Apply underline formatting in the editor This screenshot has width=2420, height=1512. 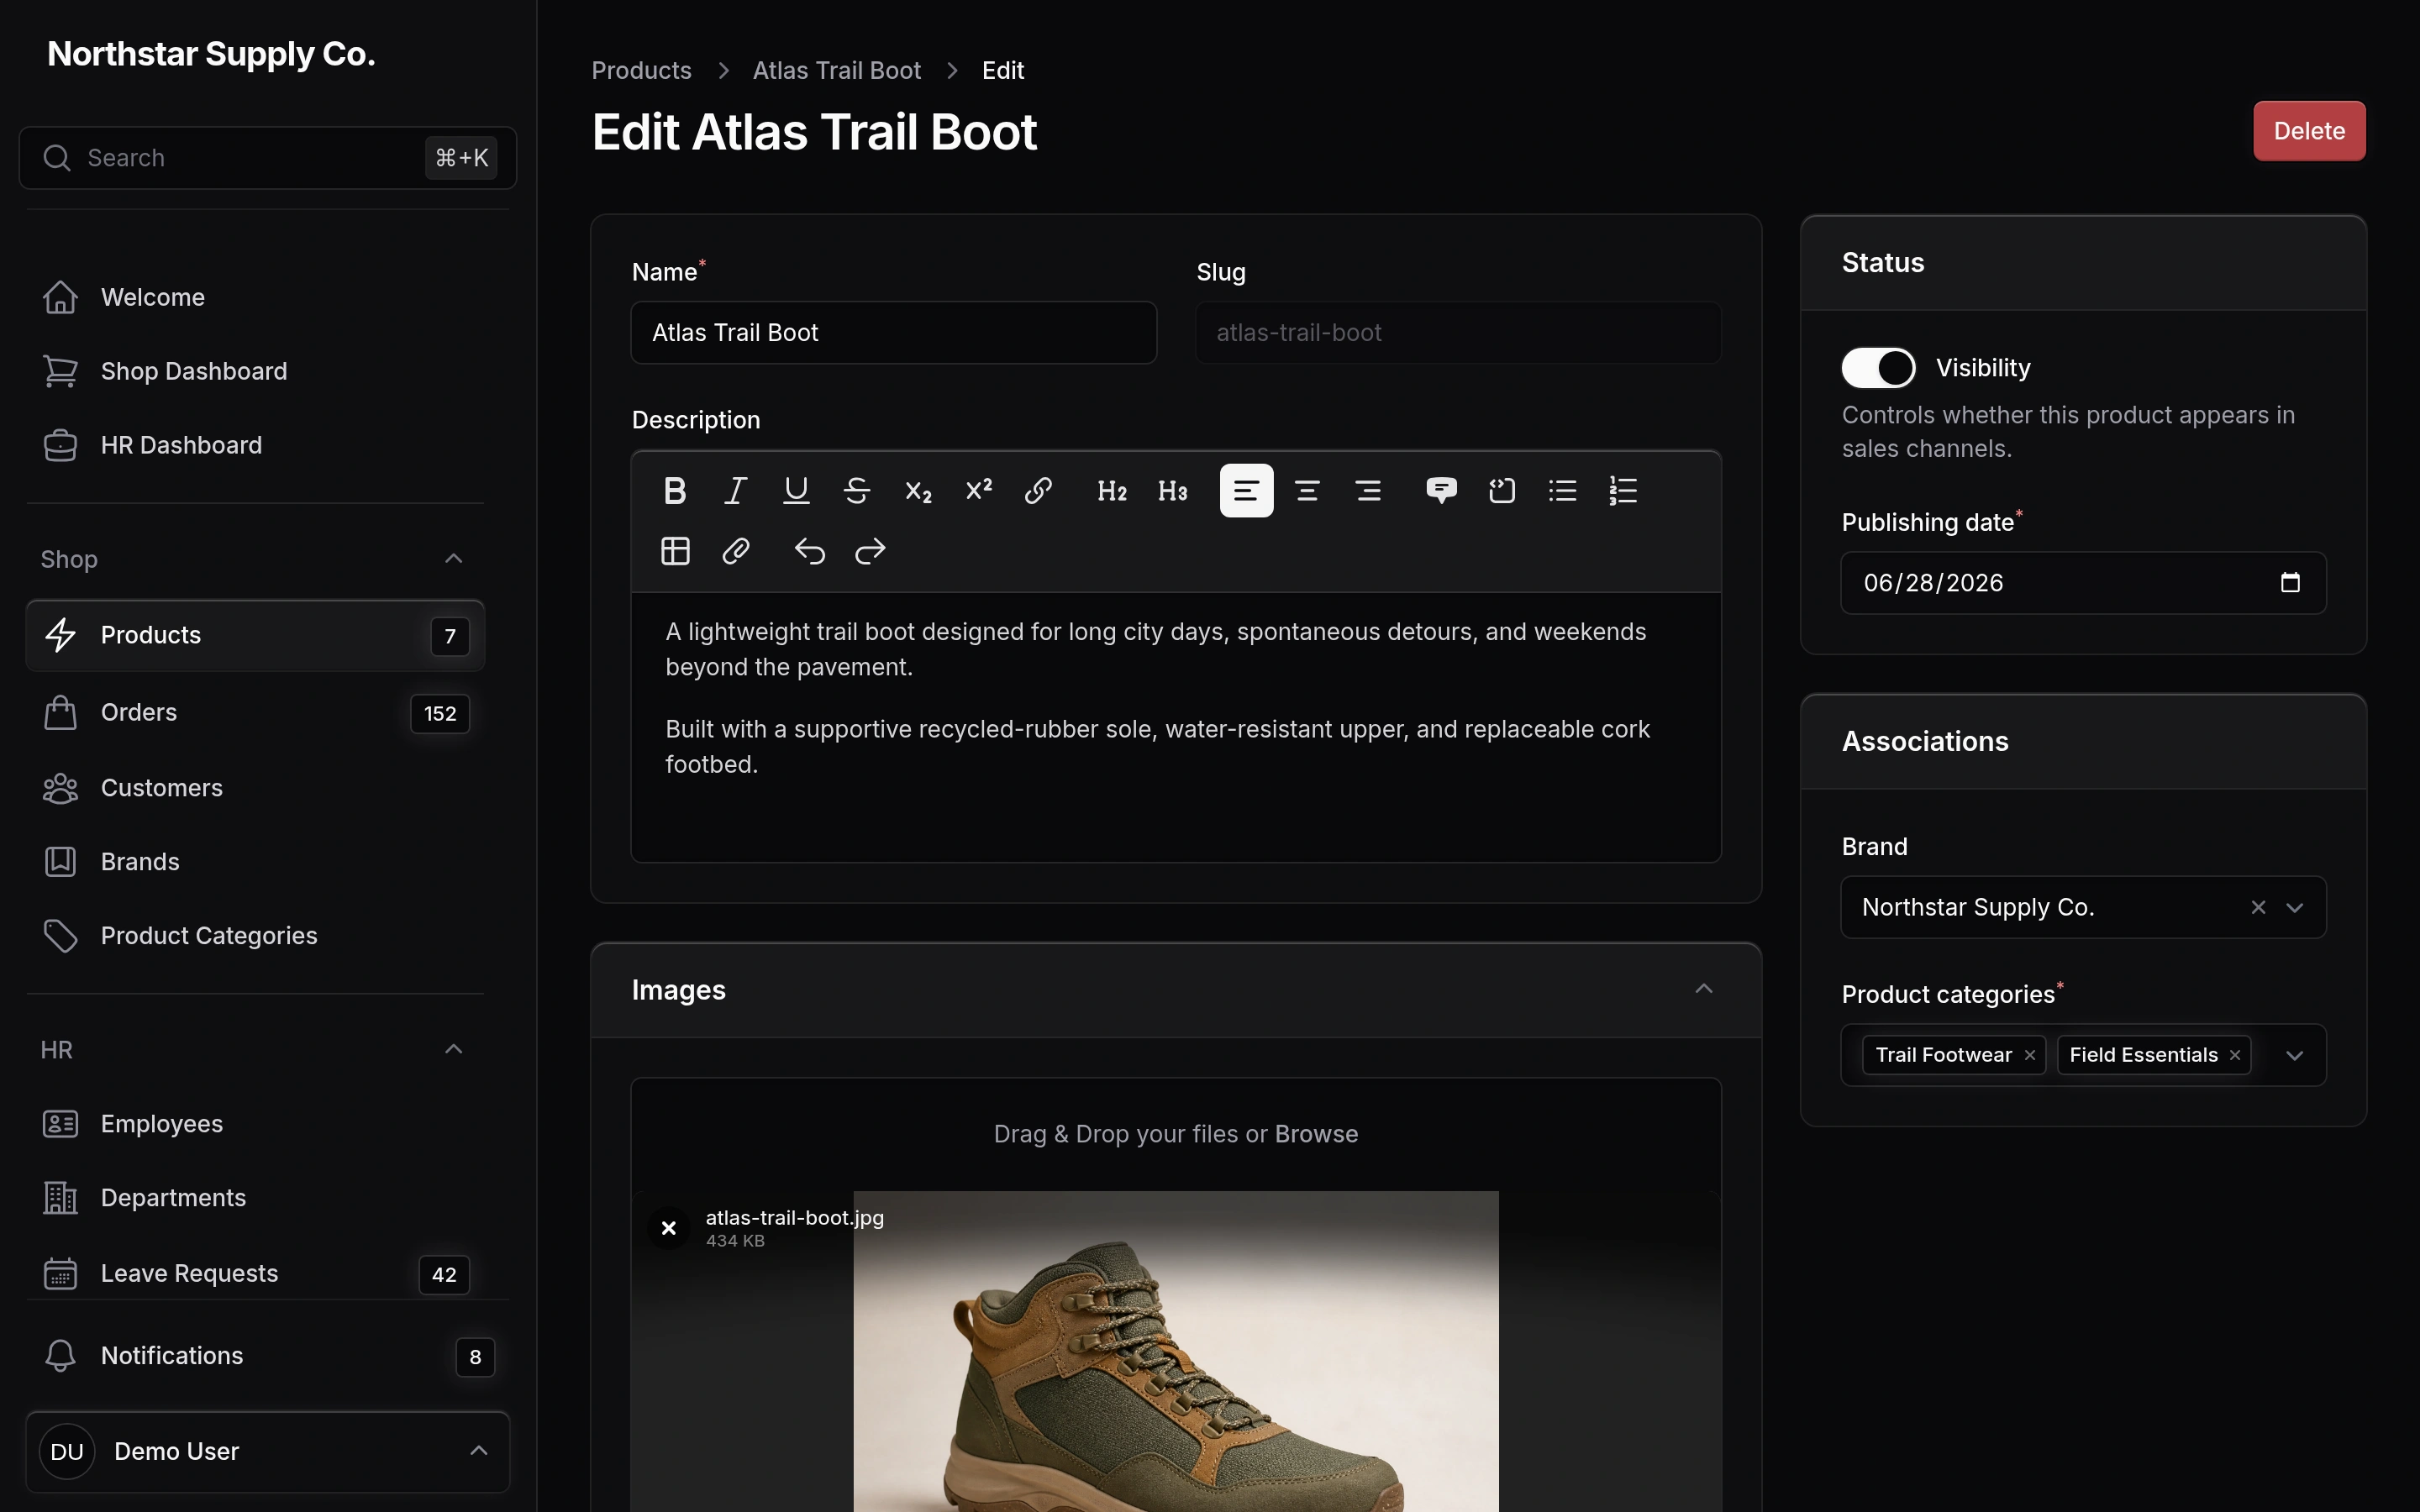click(796, 490)
